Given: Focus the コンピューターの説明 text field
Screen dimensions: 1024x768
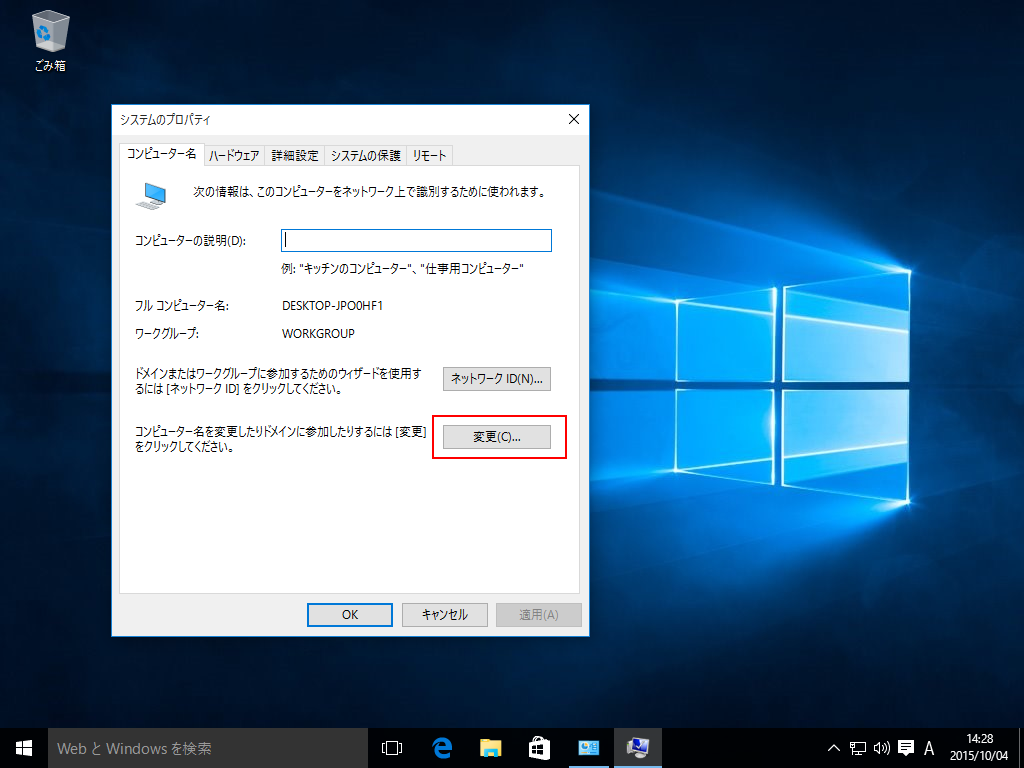Looking at the screenshot, I should pos(416,240).
